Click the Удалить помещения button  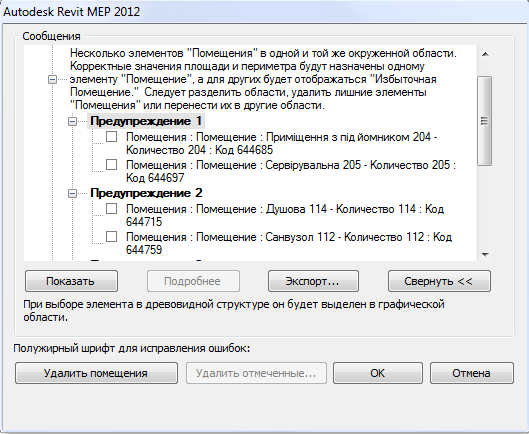pyautogui.click(x=96, y=373)
